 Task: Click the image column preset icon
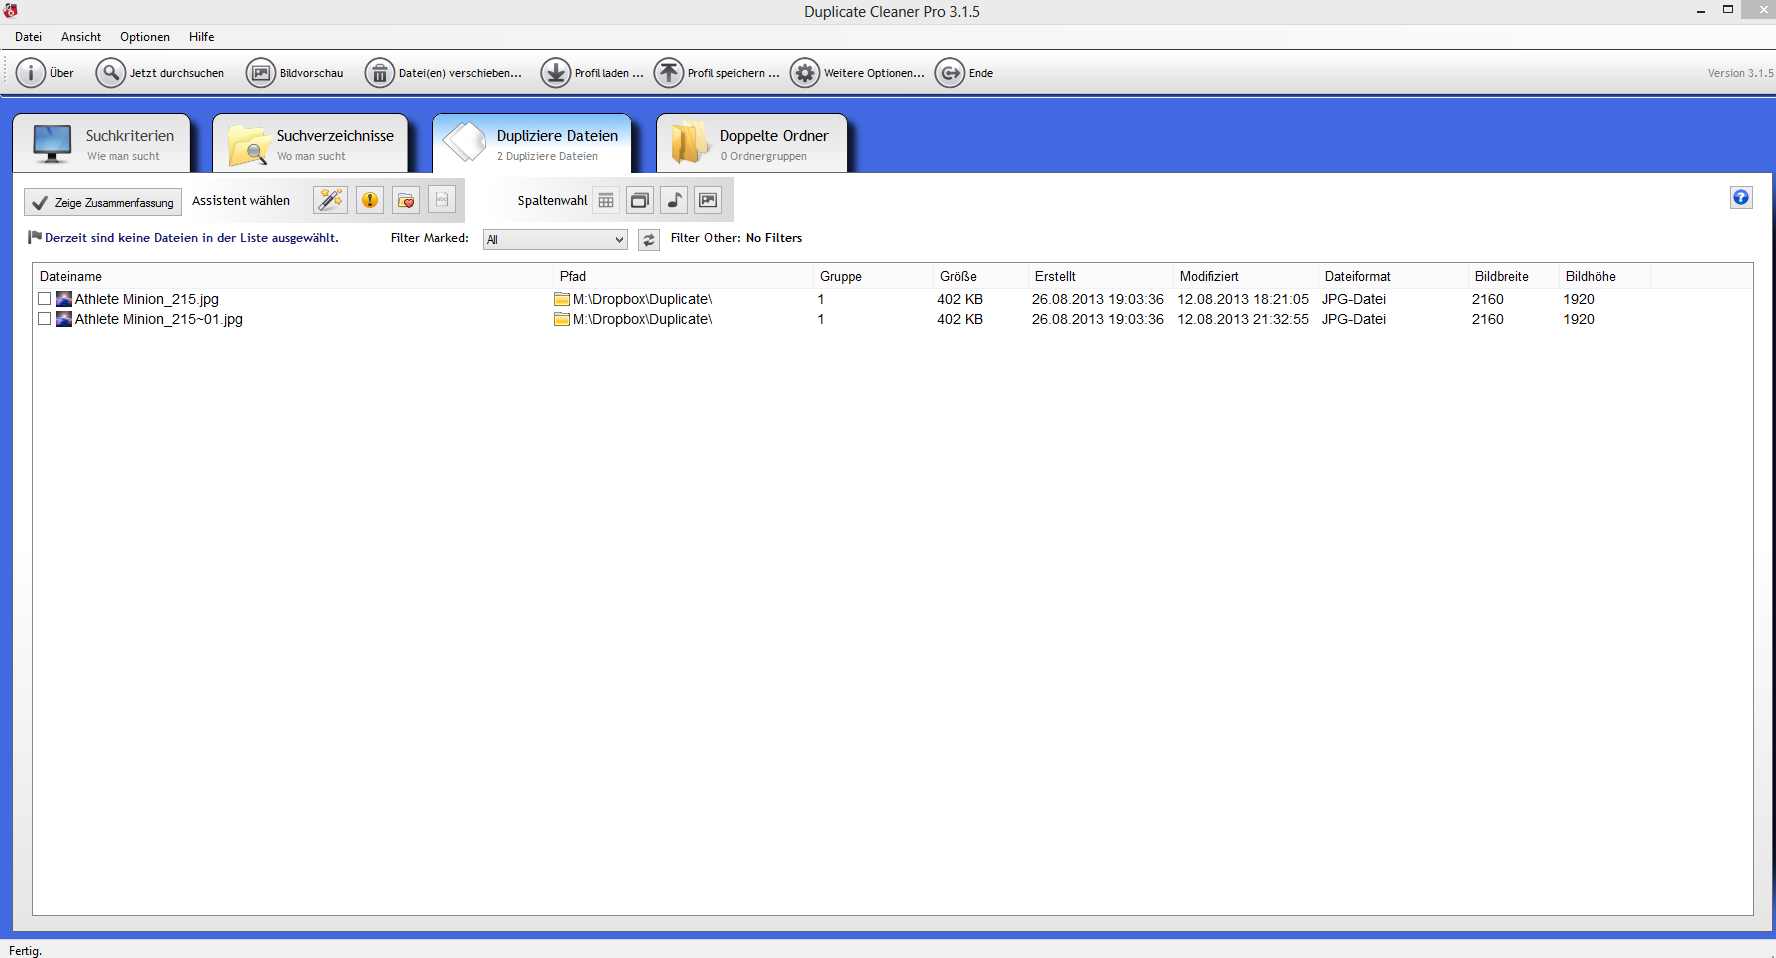coord(708,200)
